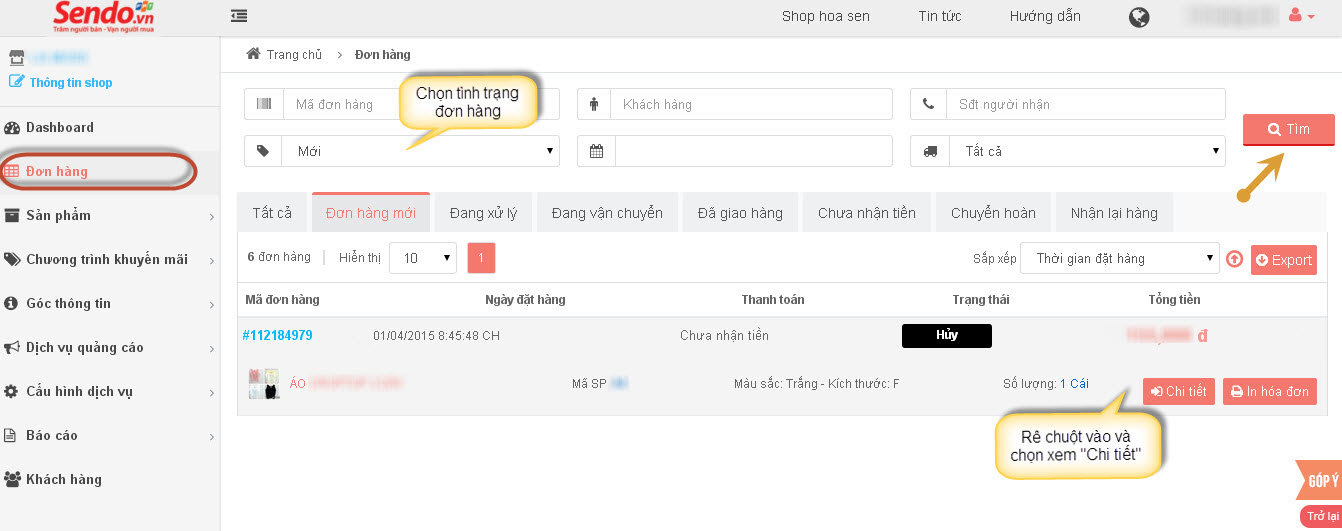Click the promotion tags icon
The height and width of the screenshot is (531, 1342).
point(12,259)
